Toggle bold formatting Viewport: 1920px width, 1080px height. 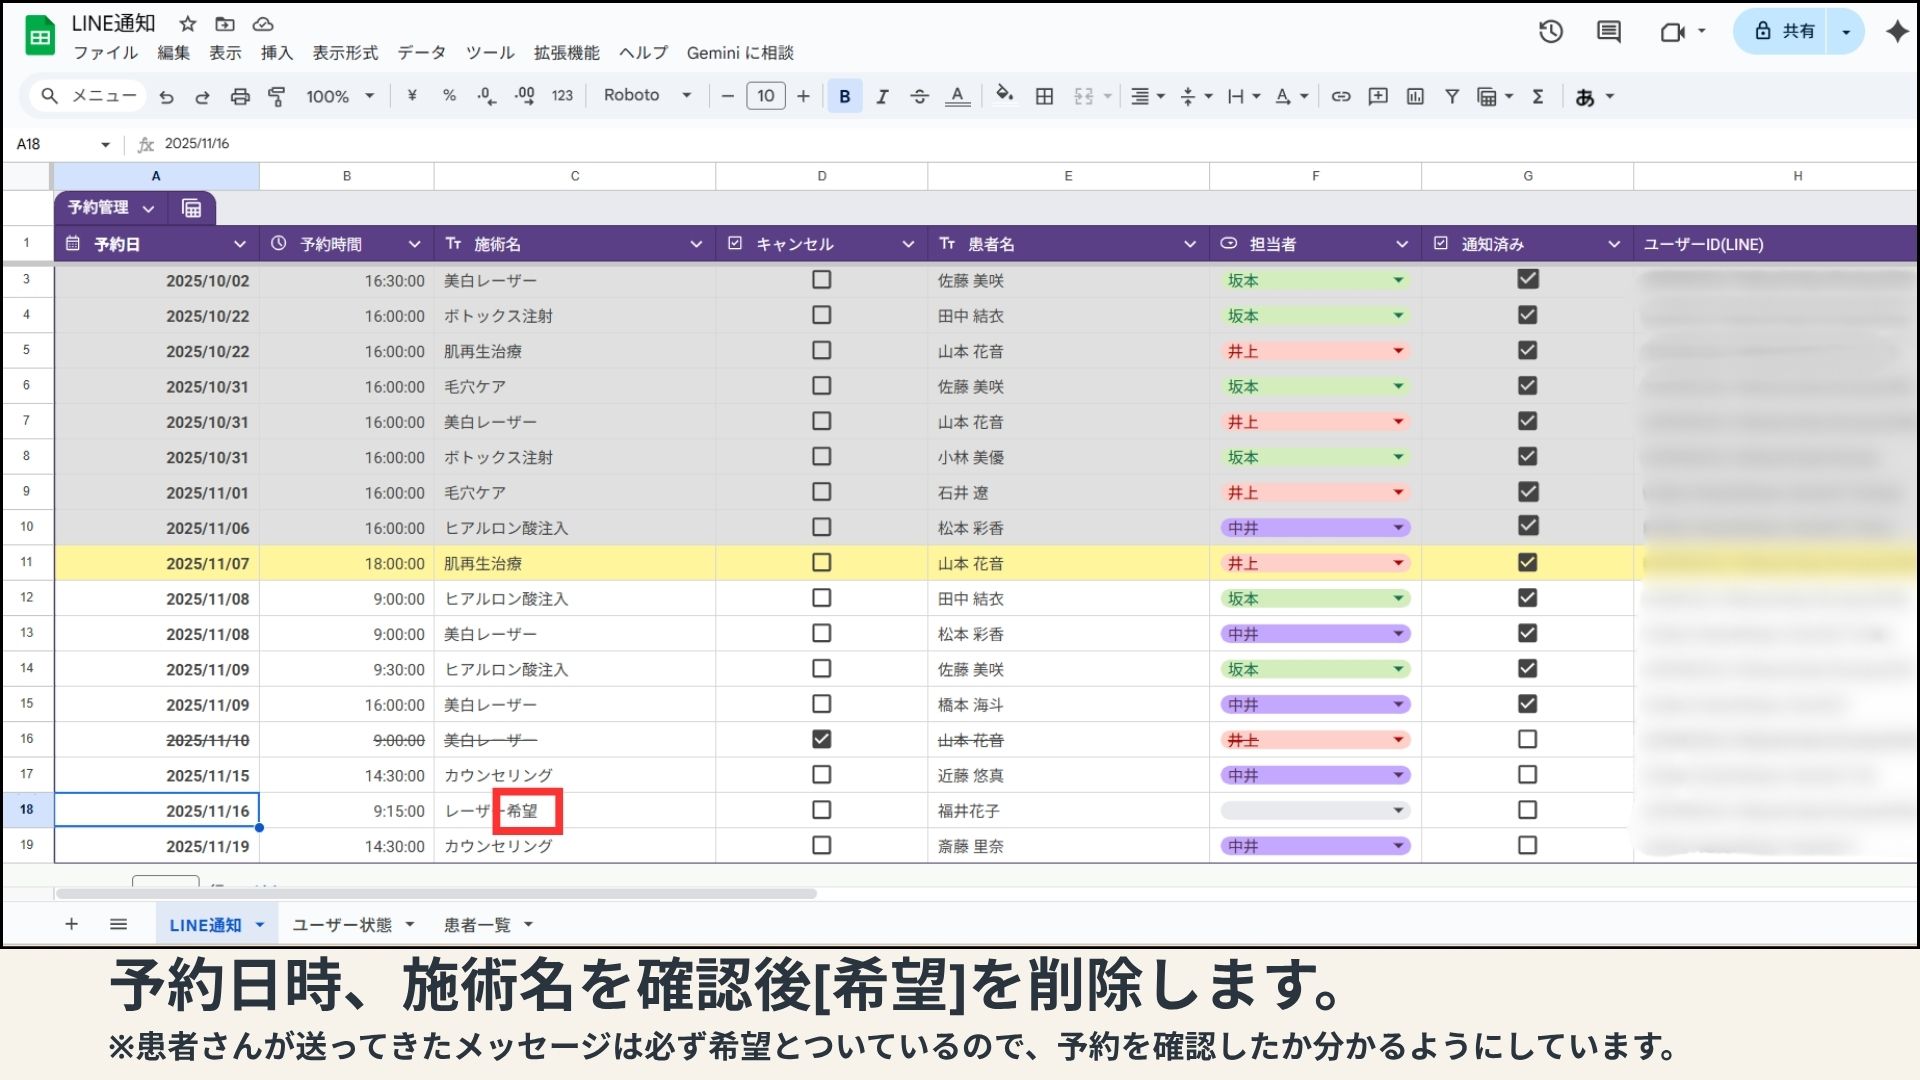pyautogui.click(x=844, y=96)
